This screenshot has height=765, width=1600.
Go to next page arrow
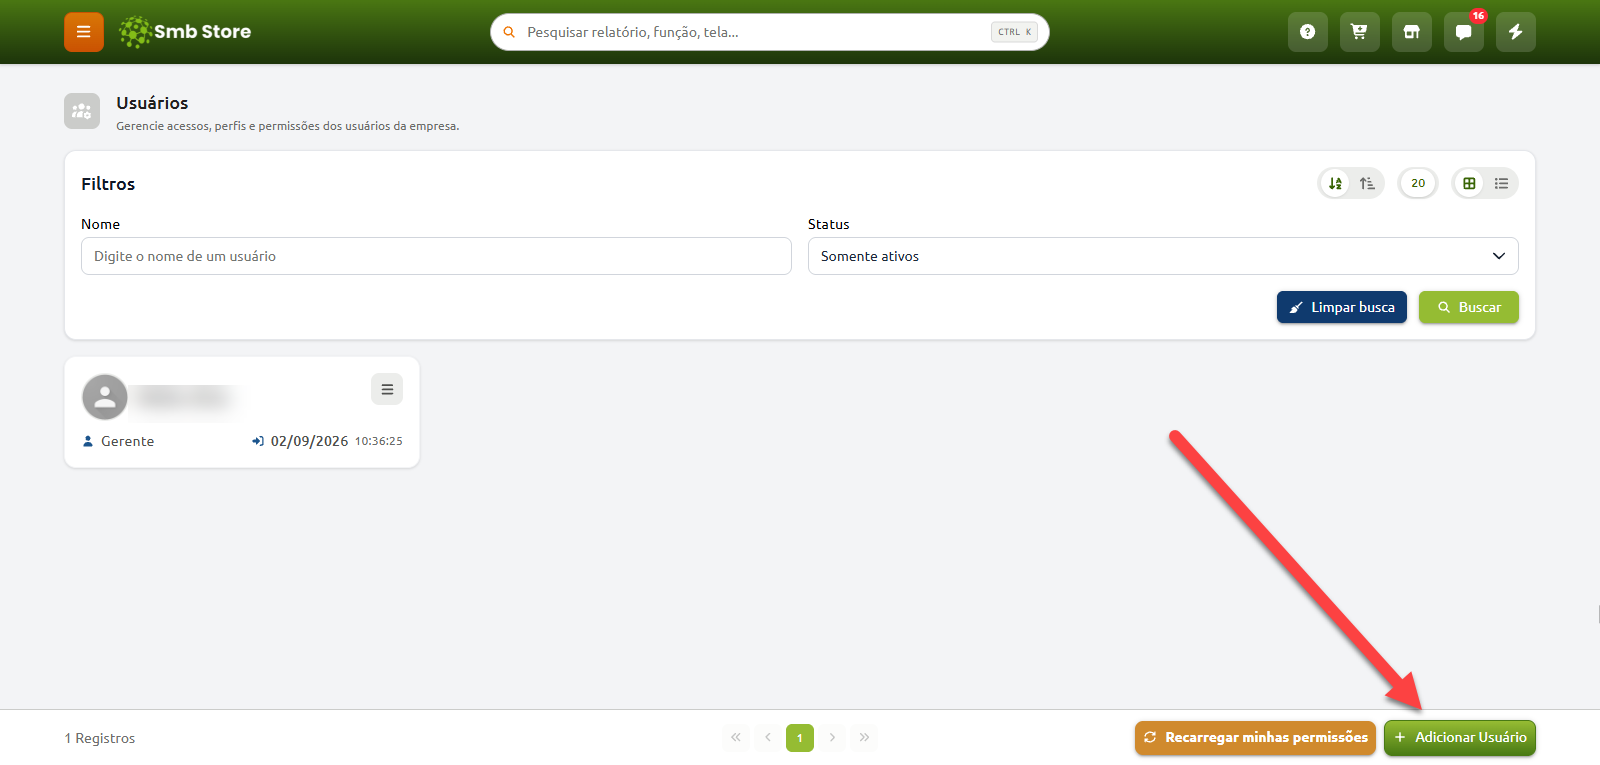832,737
